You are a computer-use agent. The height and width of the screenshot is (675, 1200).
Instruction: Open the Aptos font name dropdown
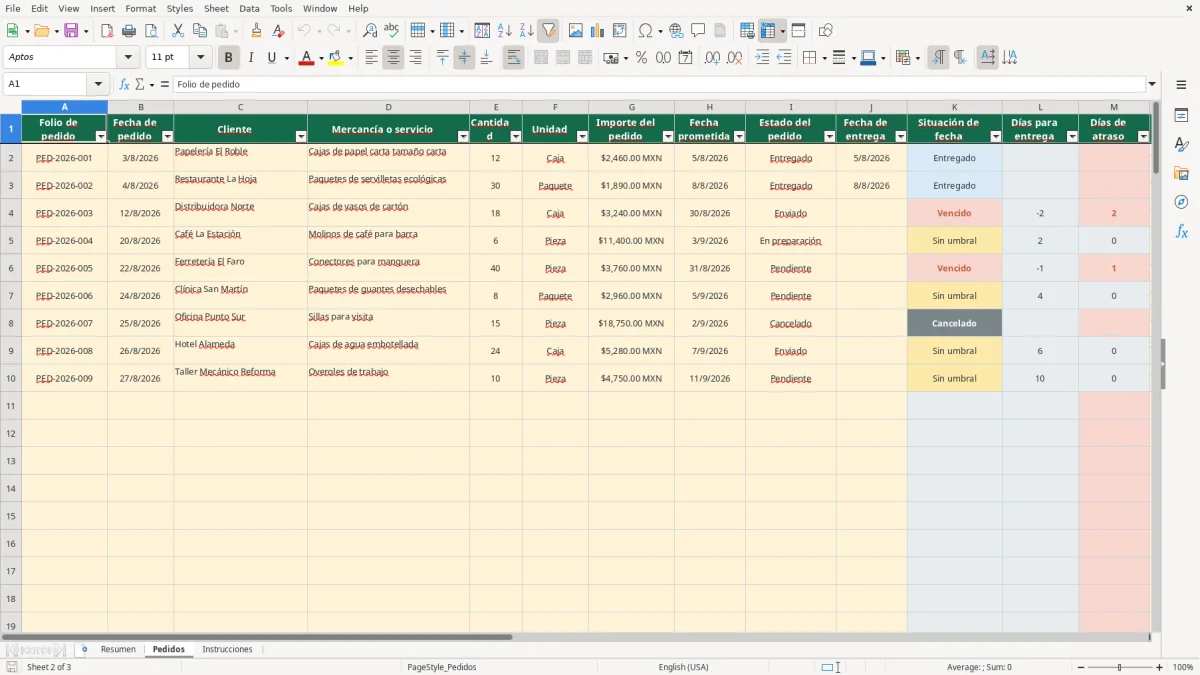coord(128,58)
